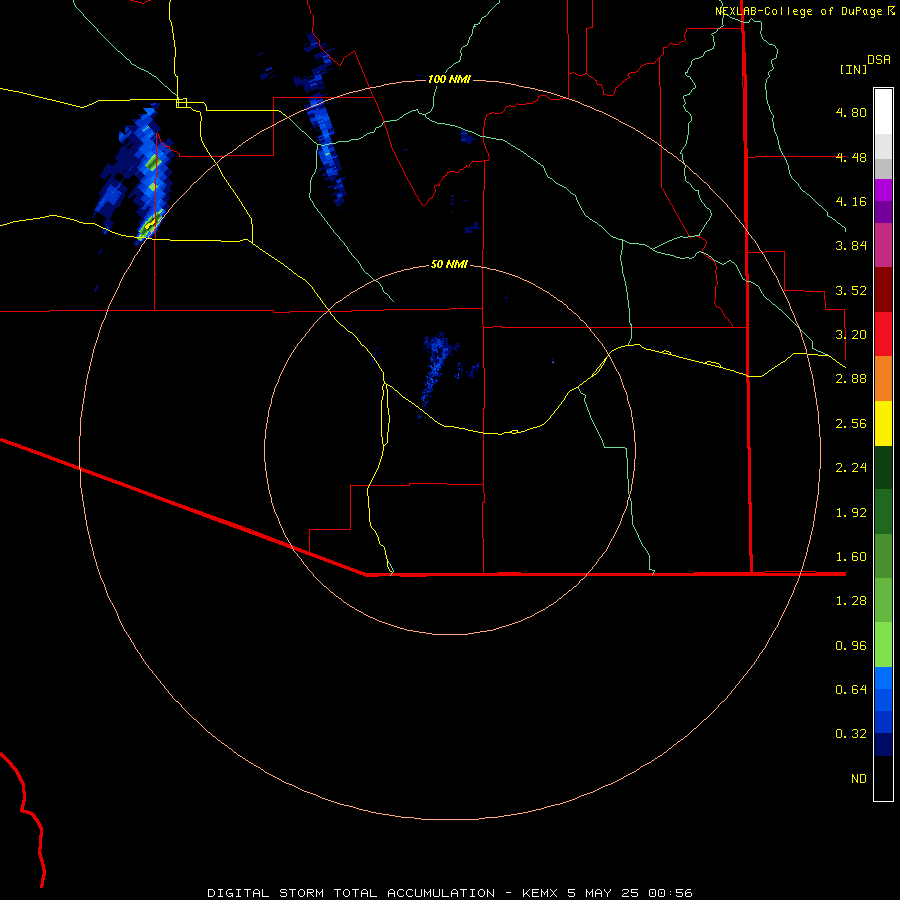This screenshot has height=900, width=900.
Task: Click the darkest green legend swatch
Action: tap(883, 468)
